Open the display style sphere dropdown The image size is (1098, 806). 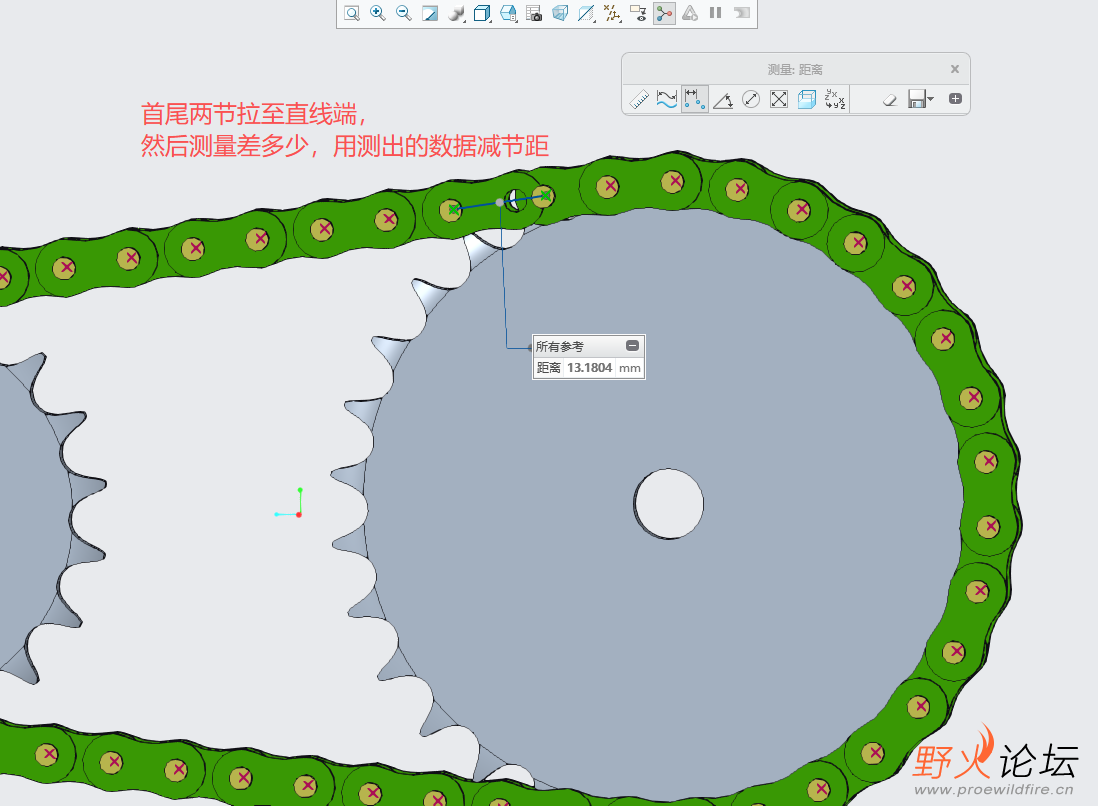coord(457,13)
